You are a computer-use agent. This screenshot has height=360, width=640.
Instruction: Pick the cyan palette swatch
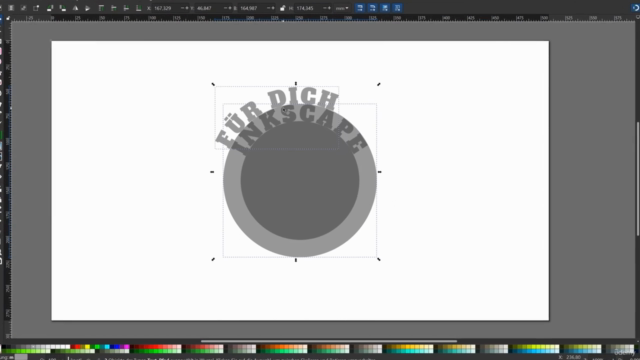[107, 347]
